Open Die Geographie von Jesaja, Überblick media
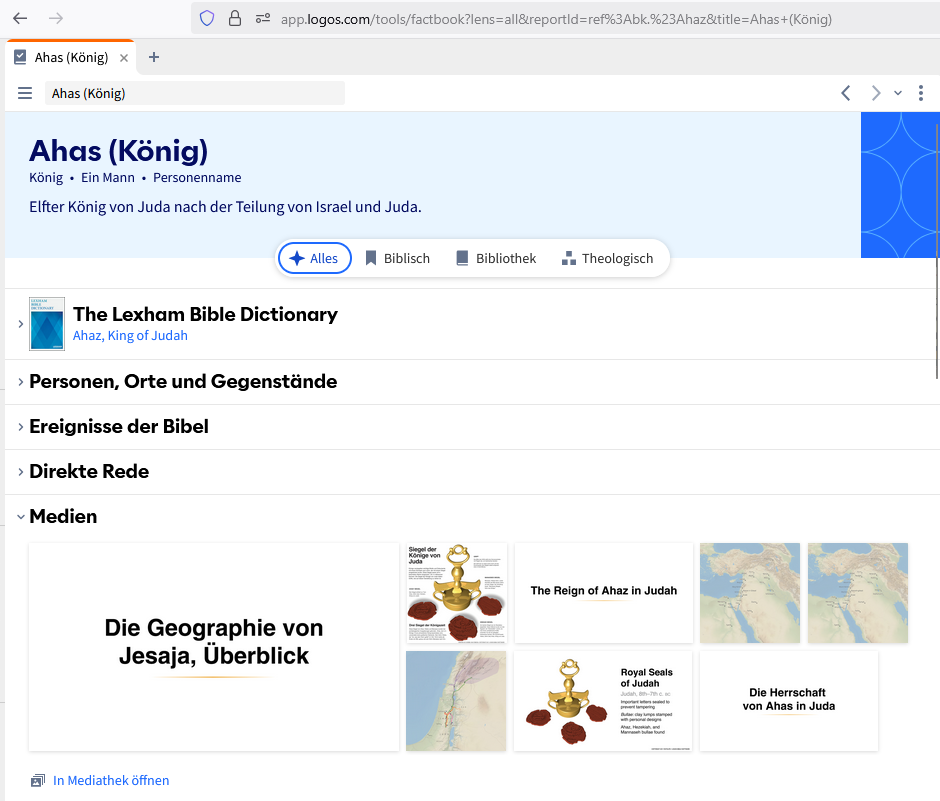 click(214, 647)
